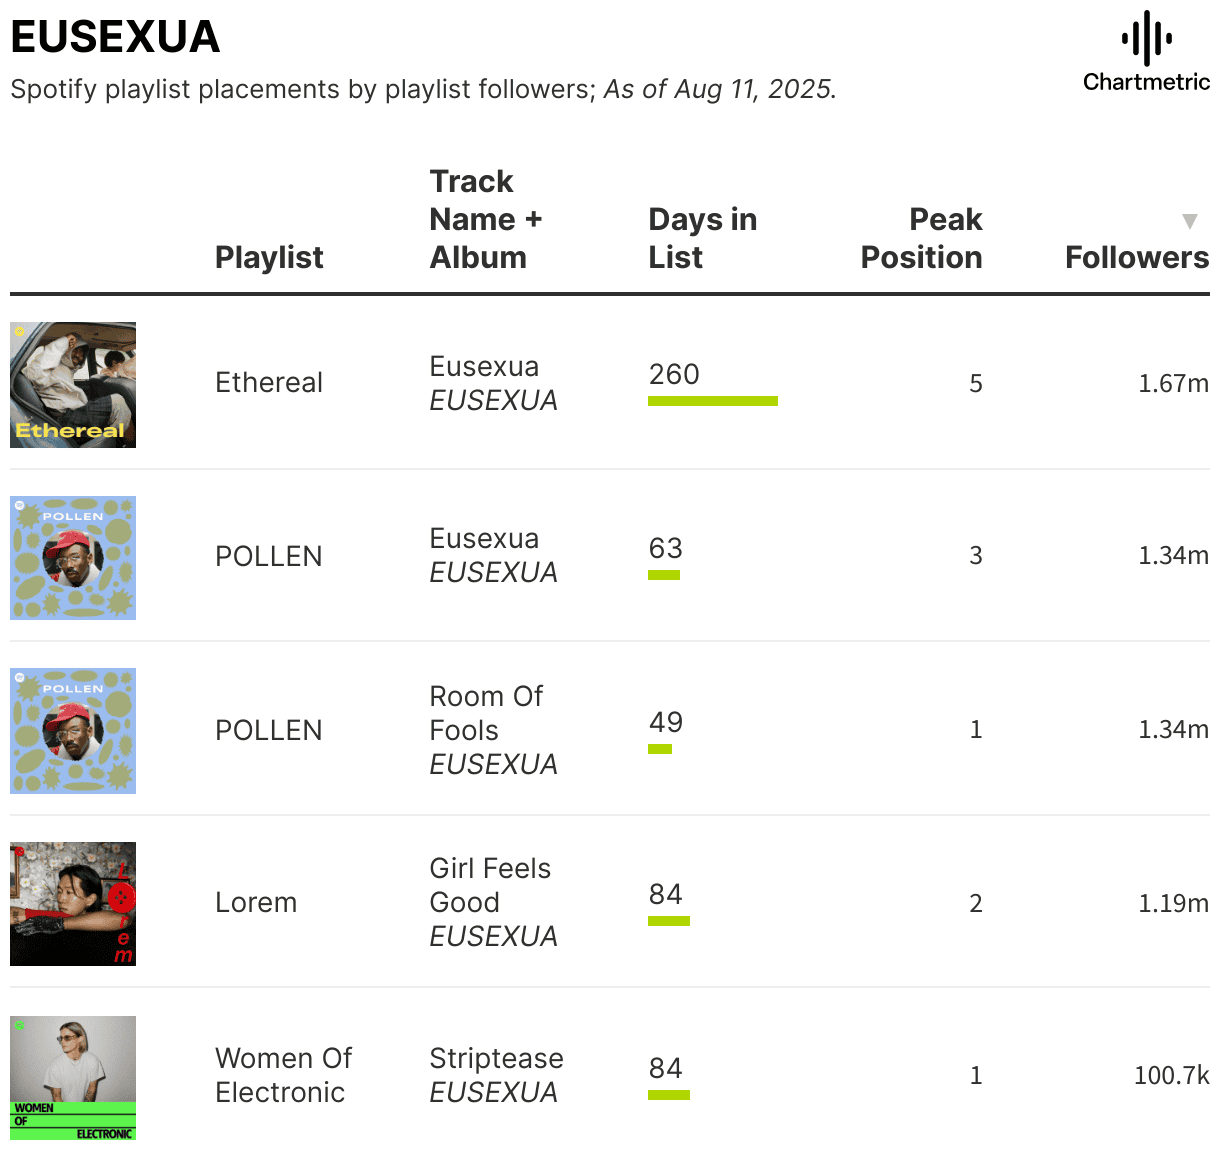Click the green bar under 63 days
The height and width of the screenshot is (1172, 1220).
(x=664, y=575)
